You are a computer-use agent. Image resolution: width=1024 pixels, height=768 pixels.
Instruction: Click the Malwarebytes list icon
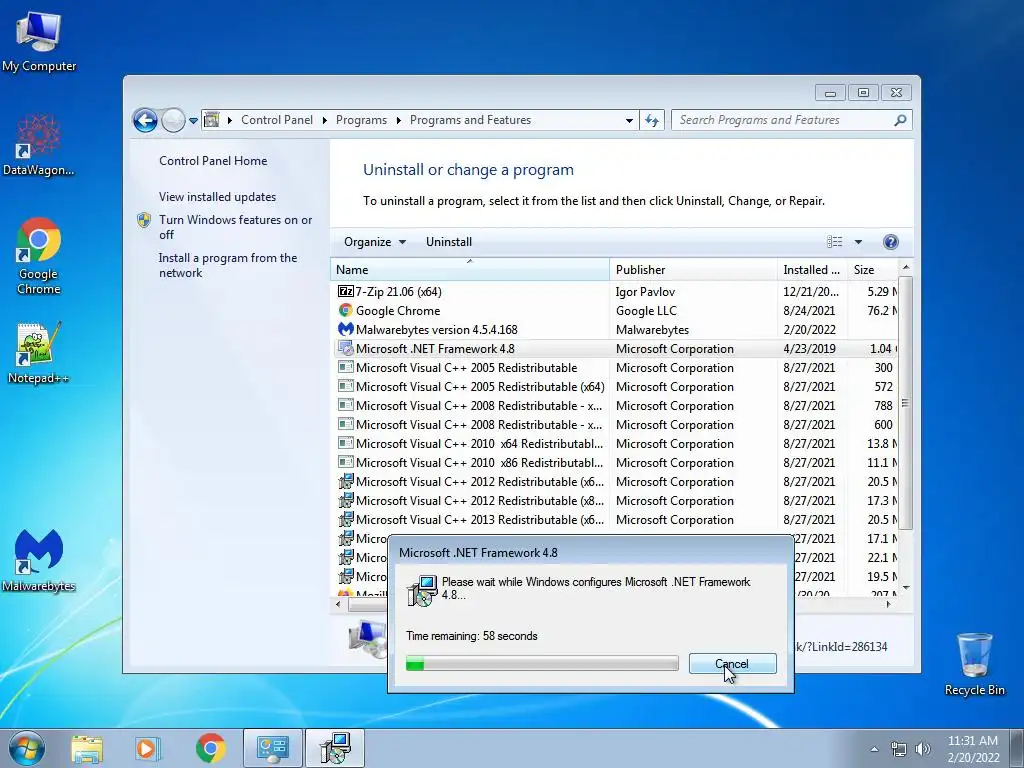click(345, 330)
